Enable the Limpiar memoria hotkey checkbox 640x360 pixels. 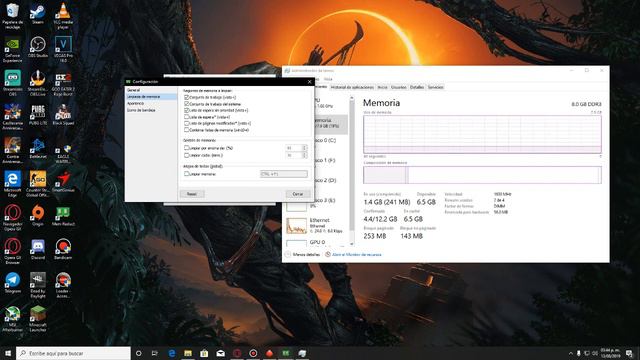click(x=187, y=174)
